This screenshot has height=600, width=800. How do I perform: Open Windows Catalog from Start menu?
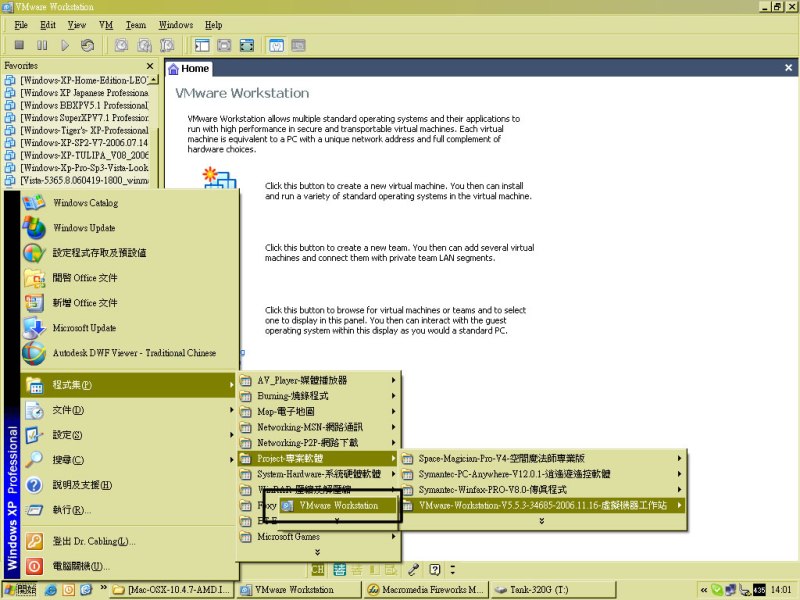(x=130, y=203)
